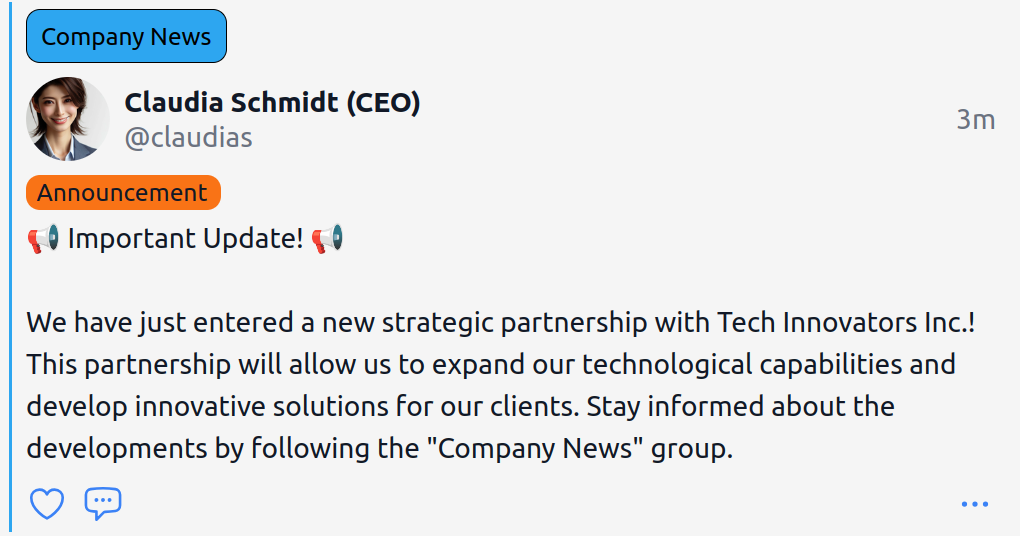1020x536 pixels.
Task: Click the "Important Update!" headline text
Action: click(185, 240)
